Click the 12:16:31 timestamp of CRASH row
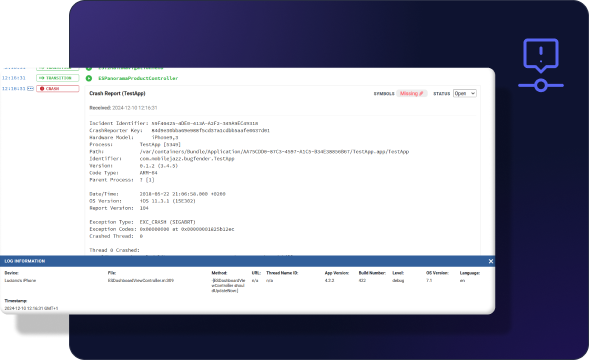Image resolution: width=589 pixels, height=360 pixels. pyautogui.click(x=14, y=89)
